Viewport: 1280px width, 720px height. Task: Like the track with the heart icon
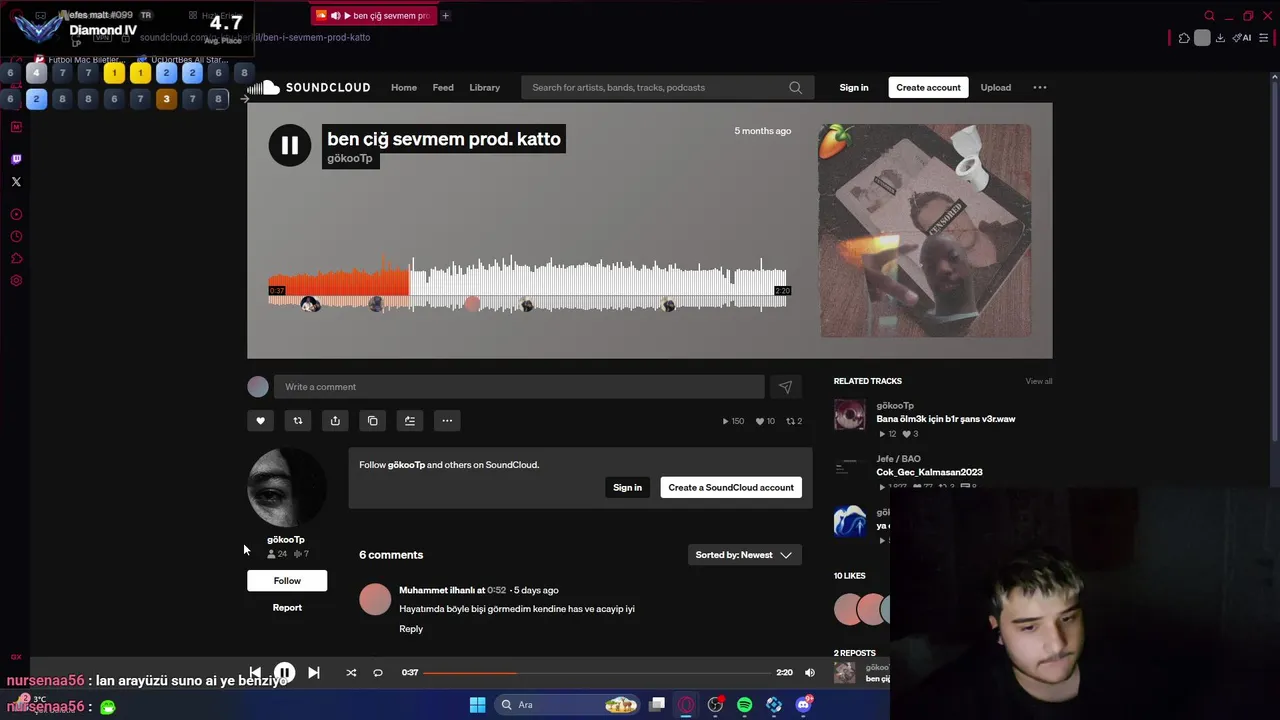(260, 421)
